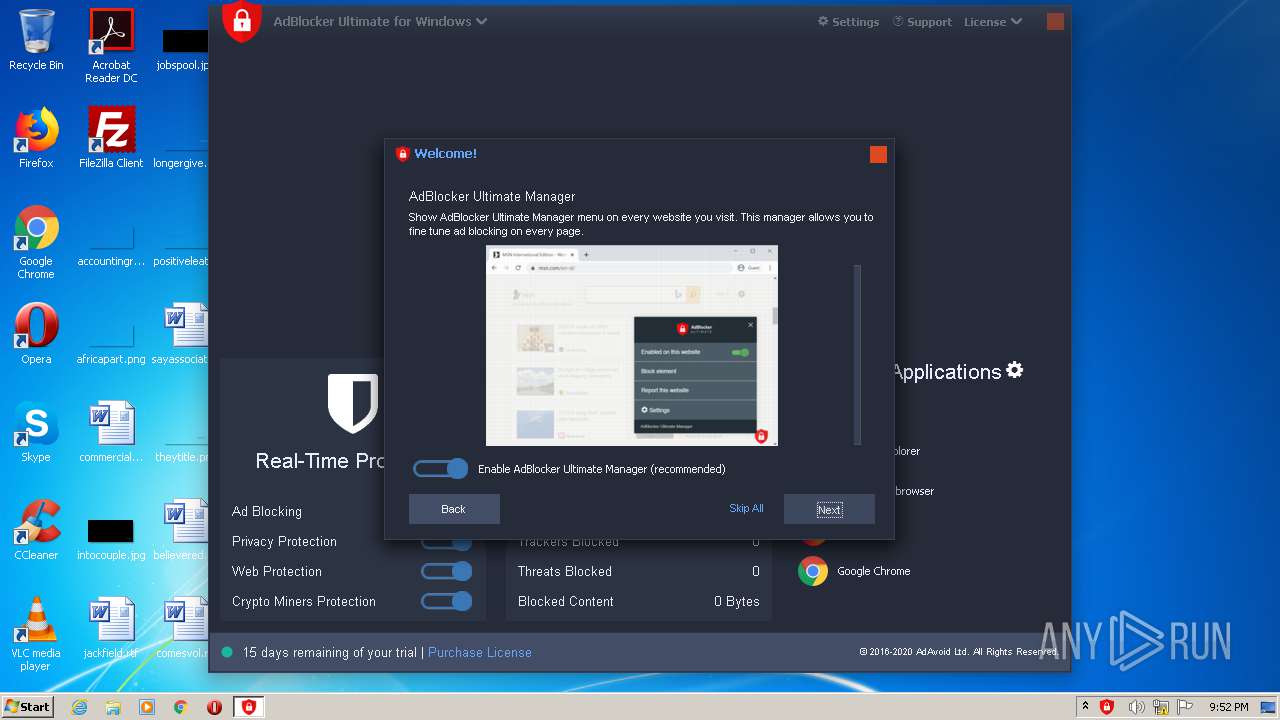Open the FileZilla Client desktop icon
1280x720 pixels.
[111, 138]
